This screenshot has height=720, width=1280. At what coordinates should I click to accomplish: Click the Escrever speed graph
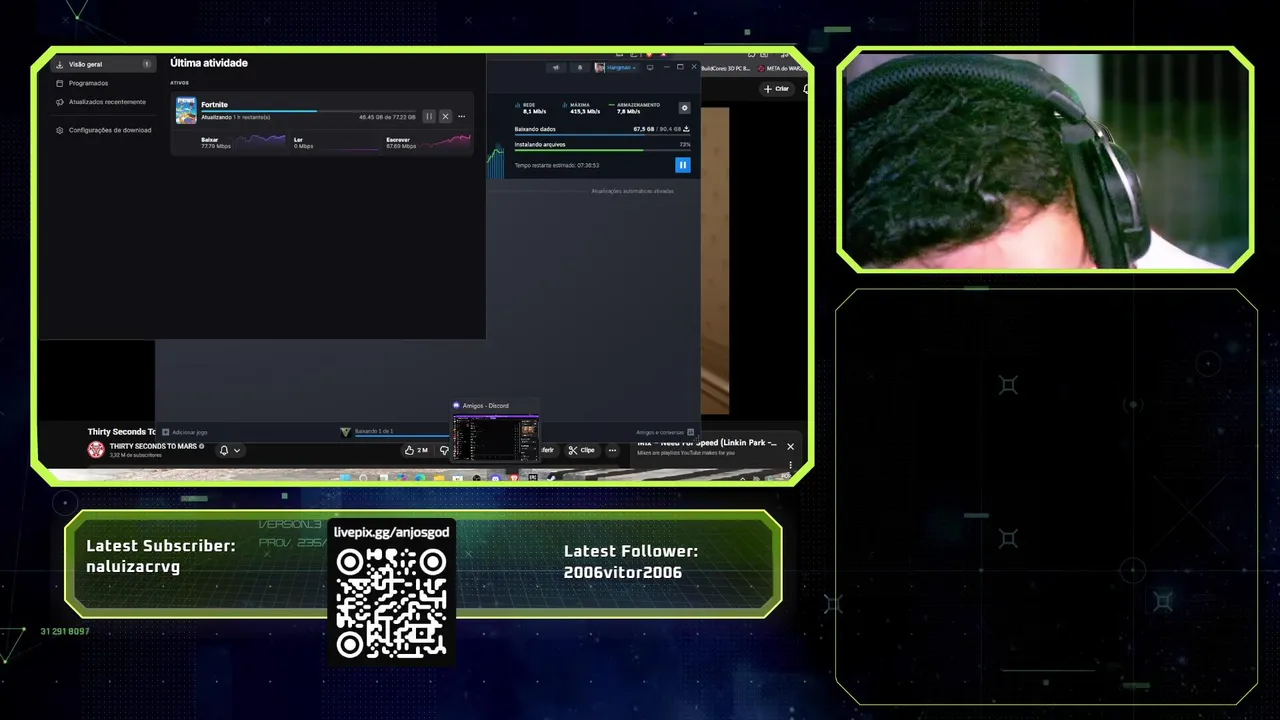pyautogui.click(x=445, y=141)
